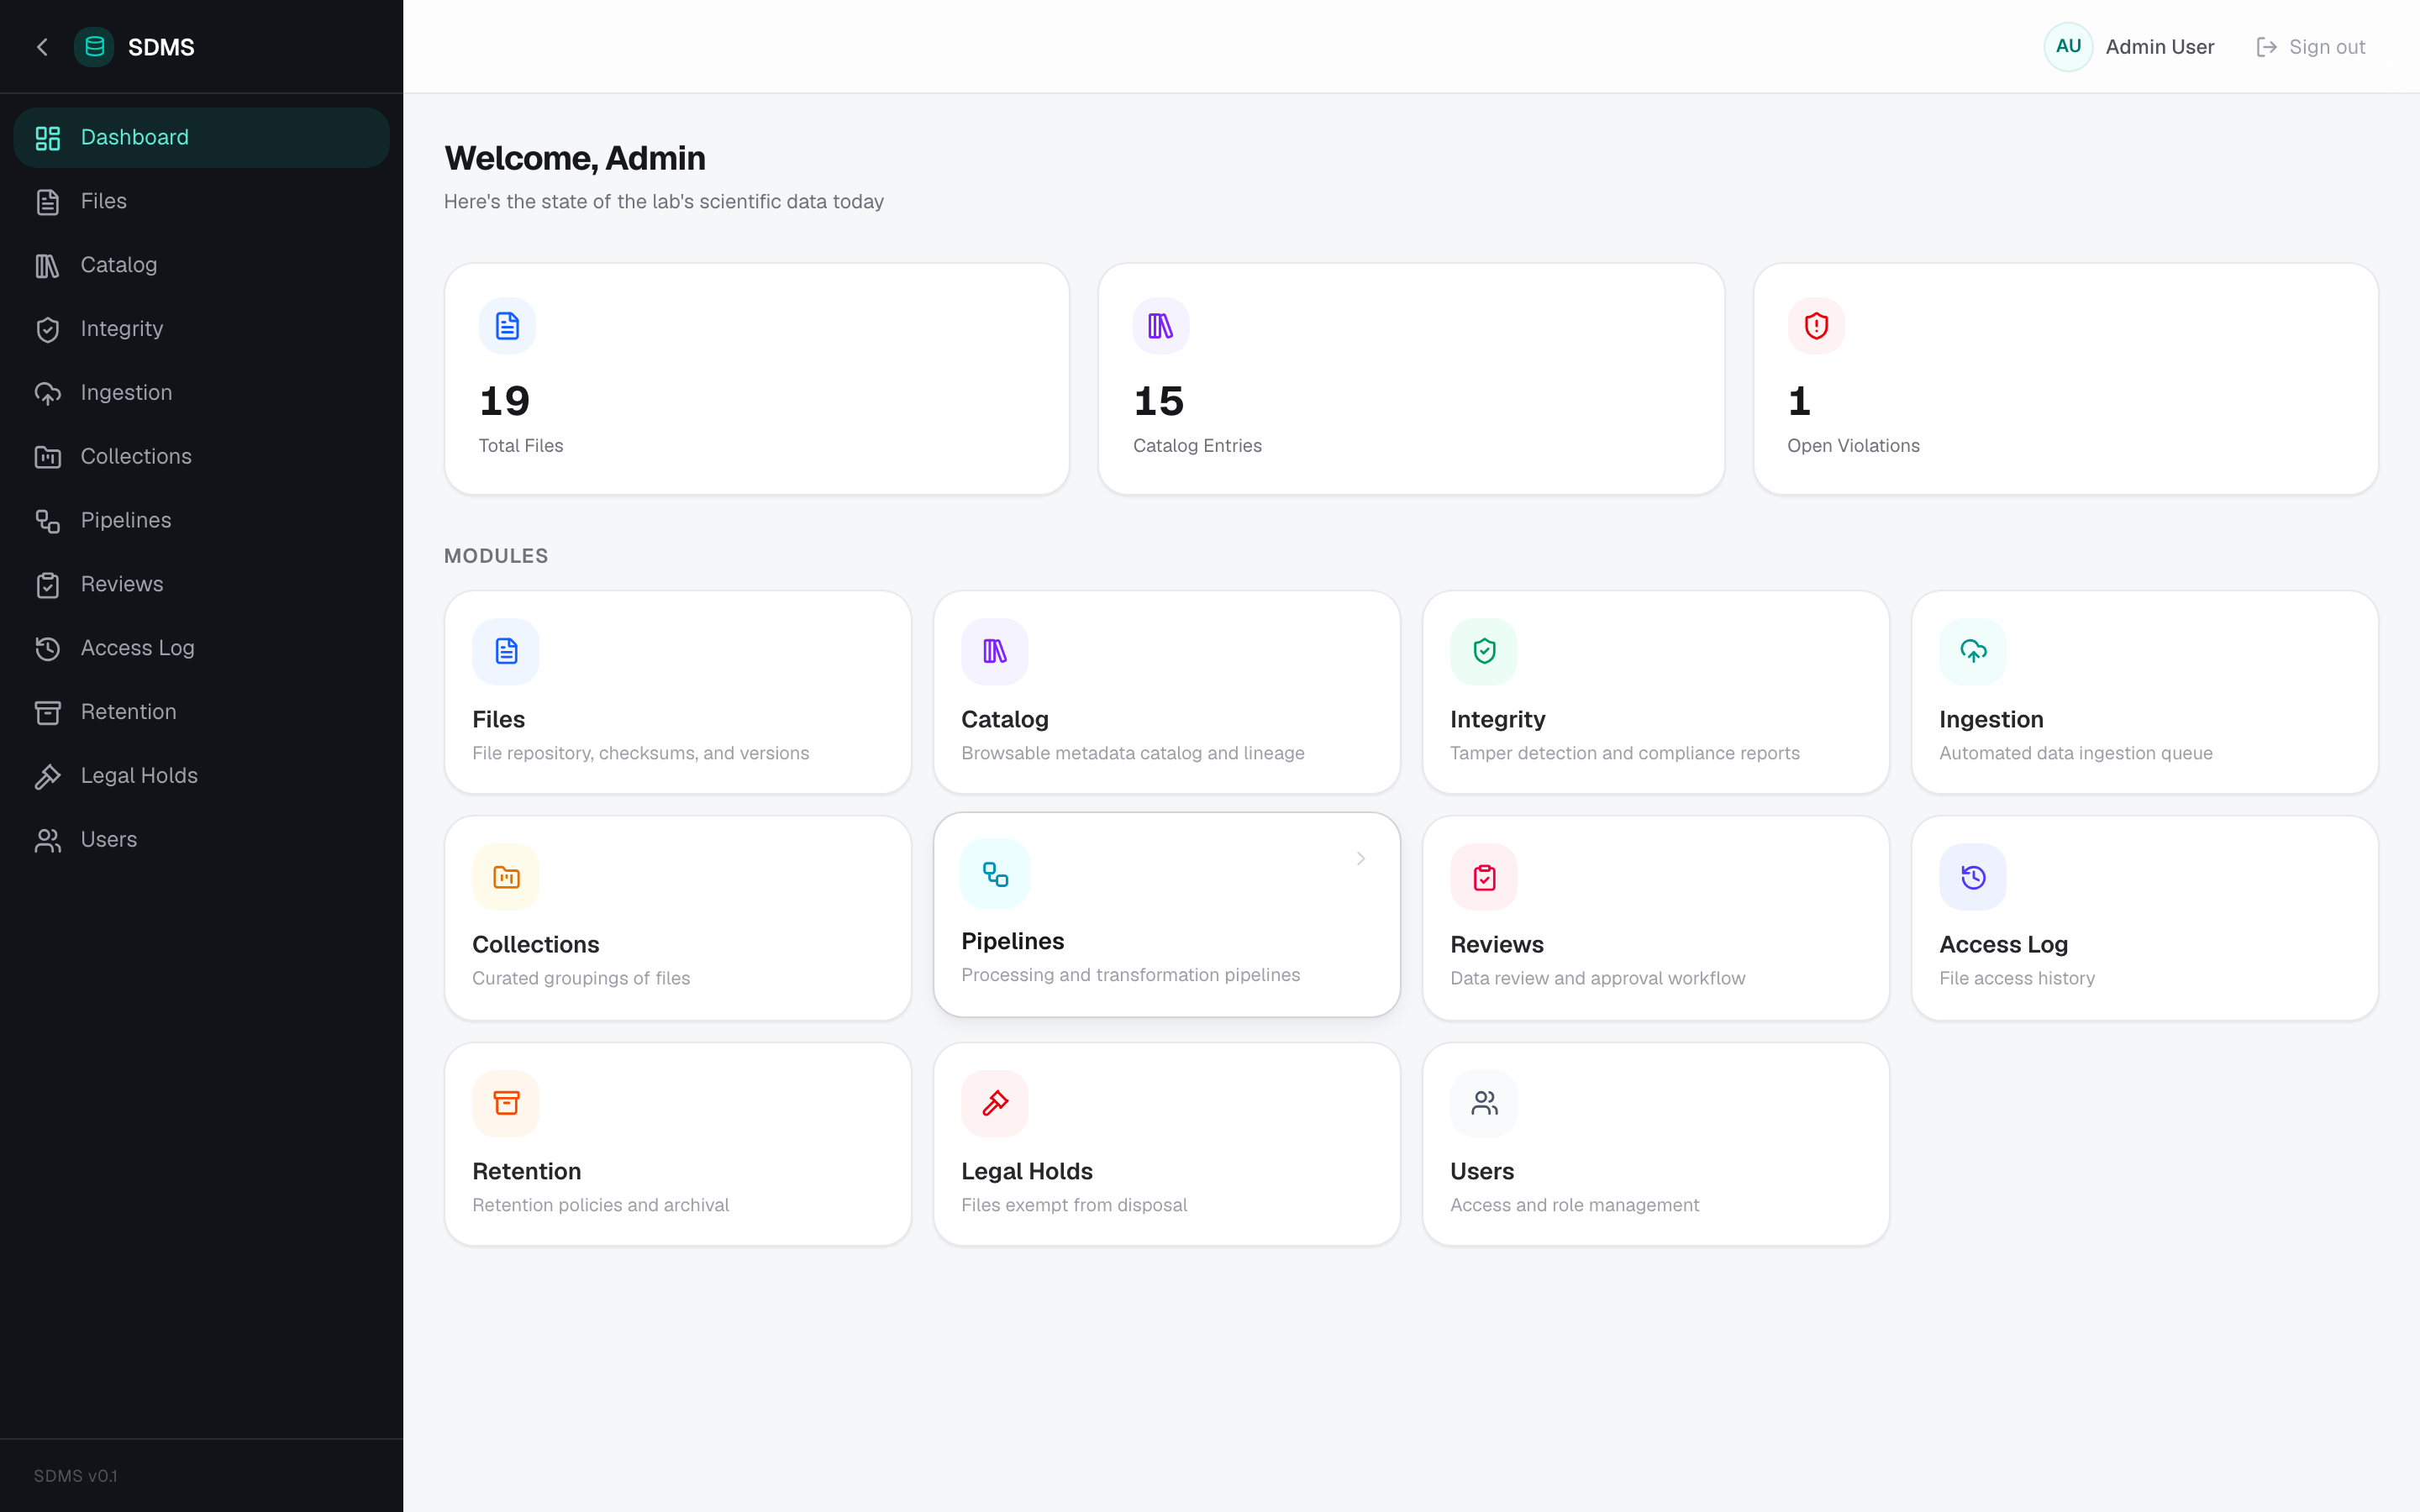Open the Pipelines module card title
This screenshot has width=2420, height=1512.
pyautogui.click(x=1013, y=942)
